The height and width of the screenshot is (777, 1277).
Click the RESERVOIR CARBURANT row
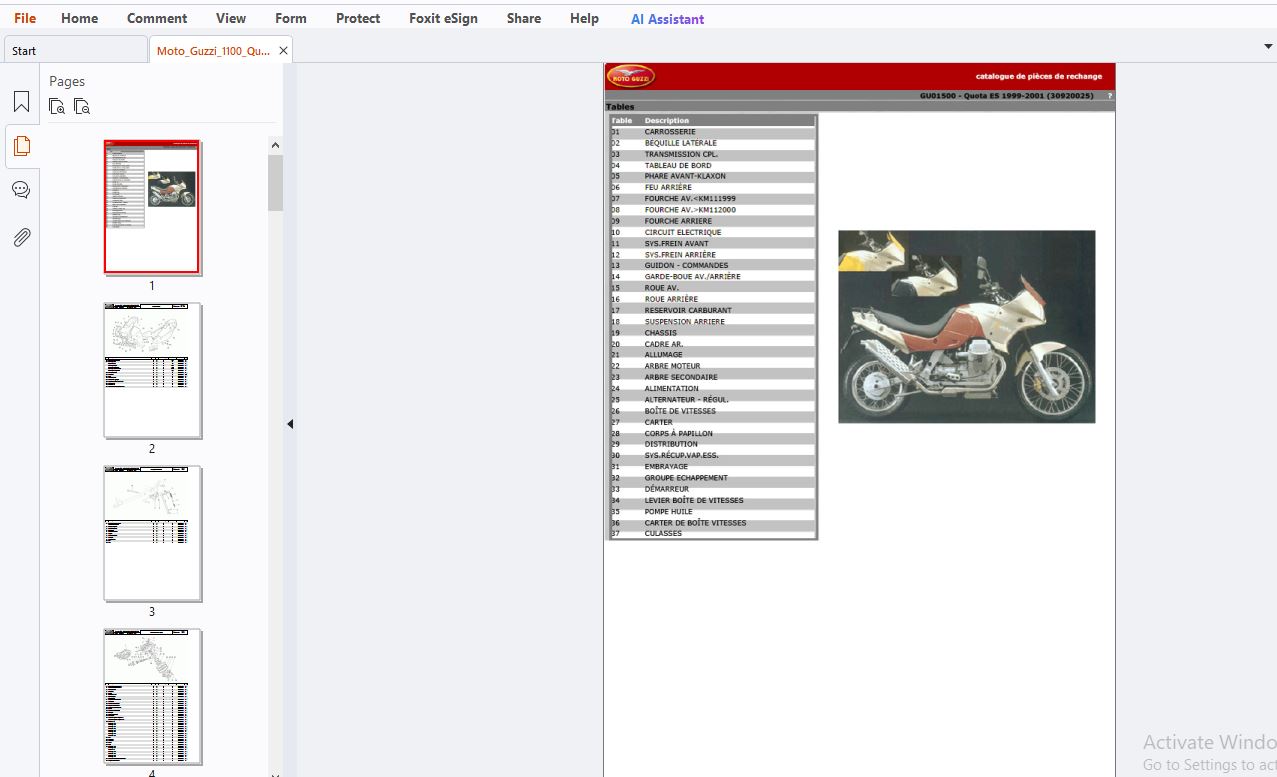pos(713,310)
